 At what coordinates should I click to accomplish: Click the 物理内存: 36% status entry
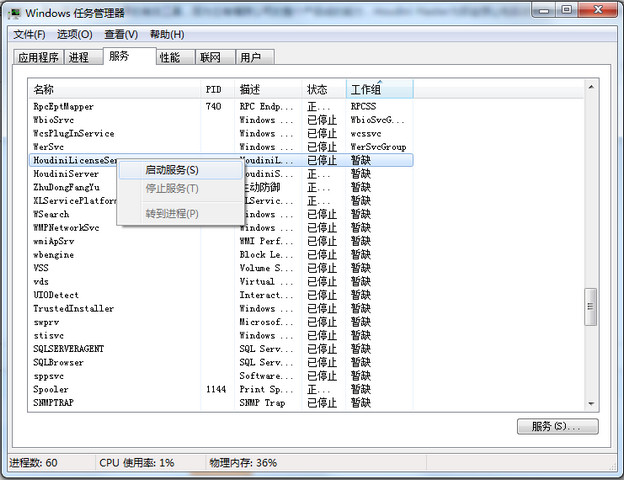coord(243,463)
